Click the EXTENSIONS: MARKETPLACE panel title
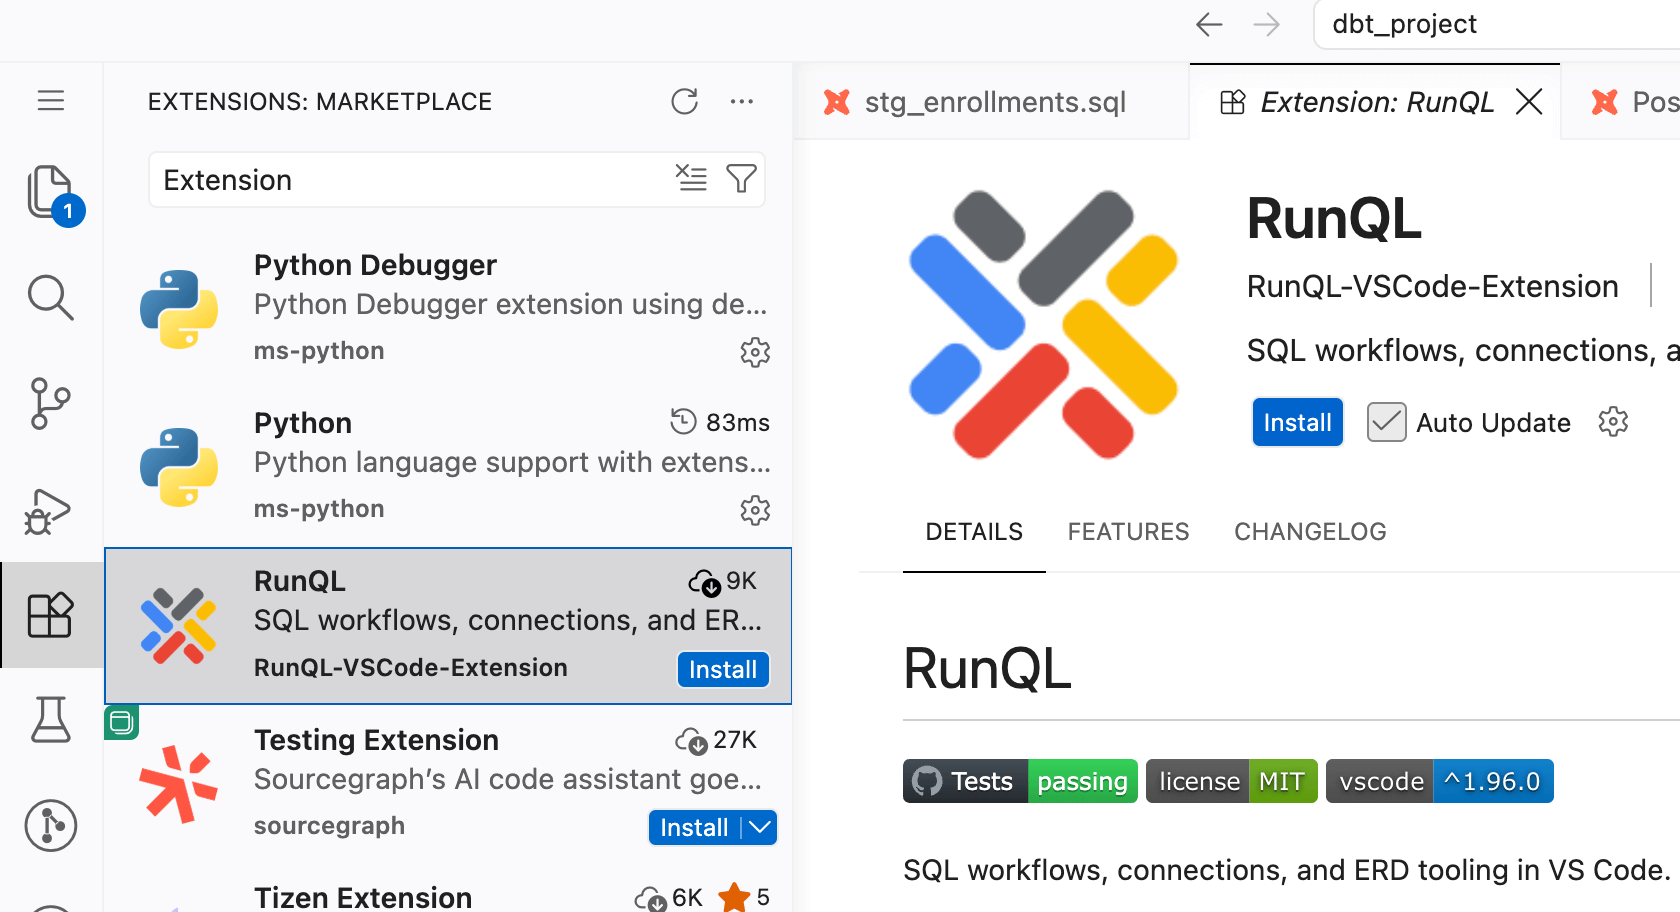 click(320, 101)
